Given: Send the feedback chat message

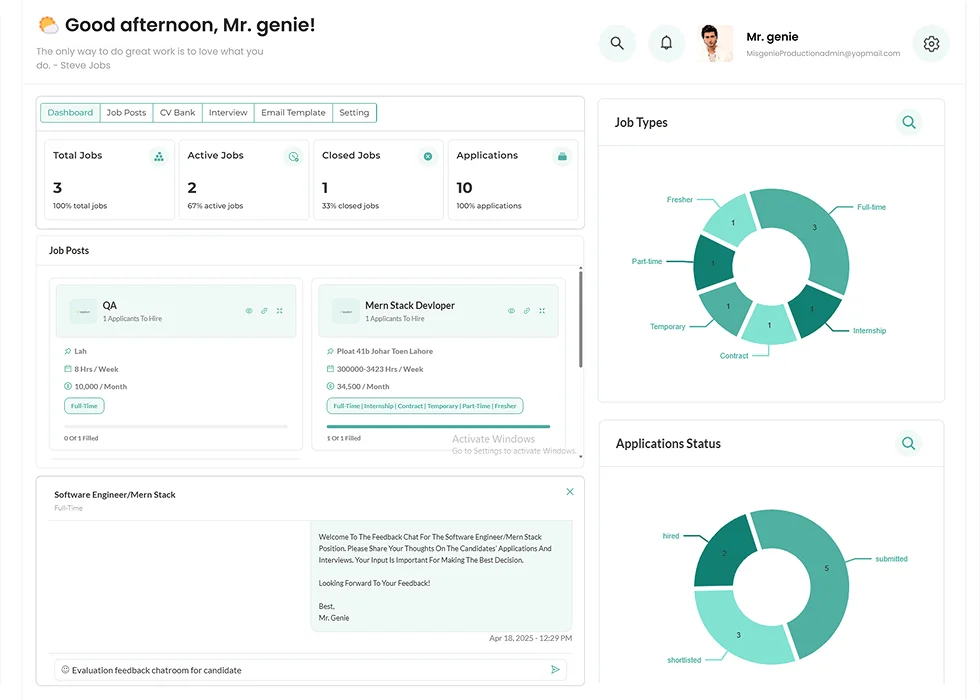Looking at the screenshot, I should (555, 670).
